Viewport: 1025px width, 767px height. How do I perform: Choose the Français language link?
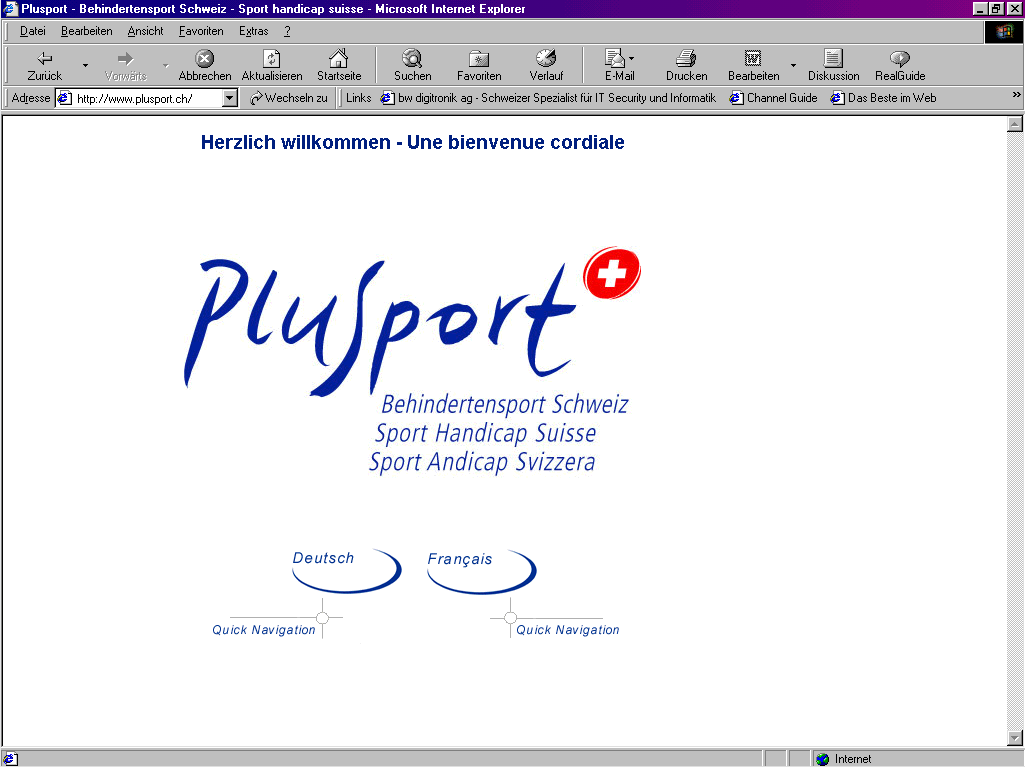pyautogui.click(x=482, y=571)
